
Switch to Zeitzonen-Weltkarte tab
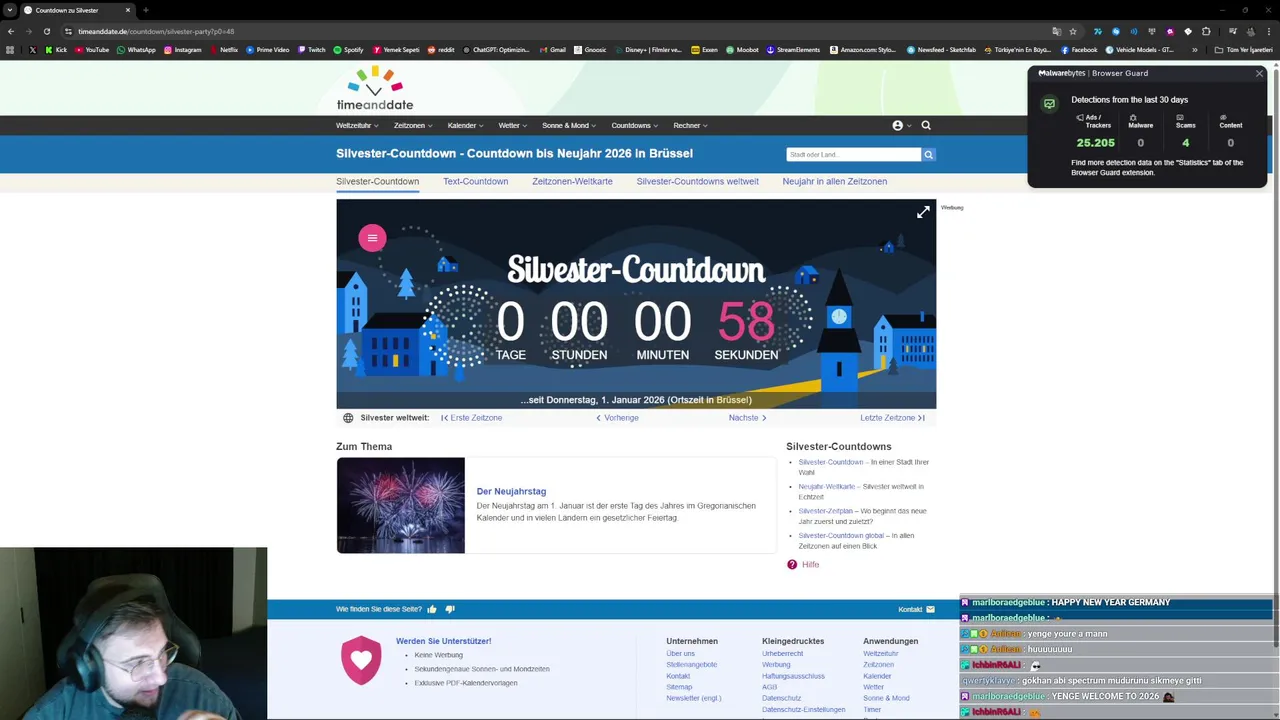[x=572, y=181]
